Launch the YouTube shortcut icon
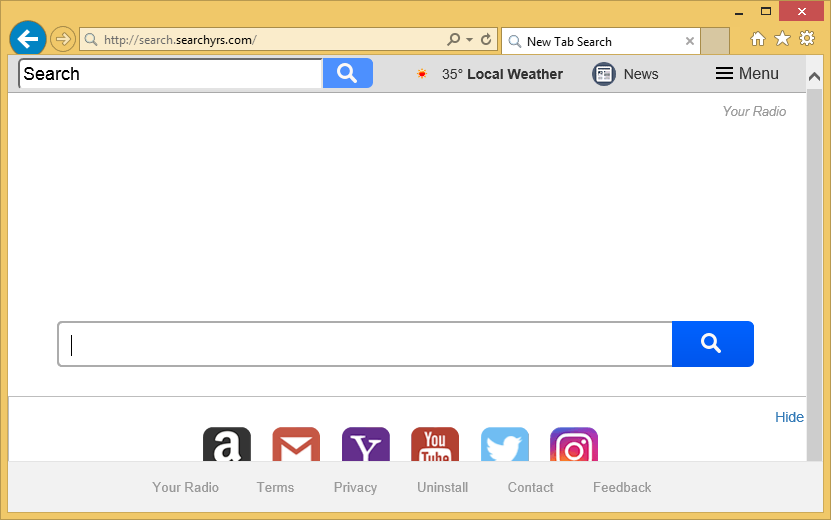The width and height of the screenshot is (831, 520). pyautogui.click(x=435, y=447)
